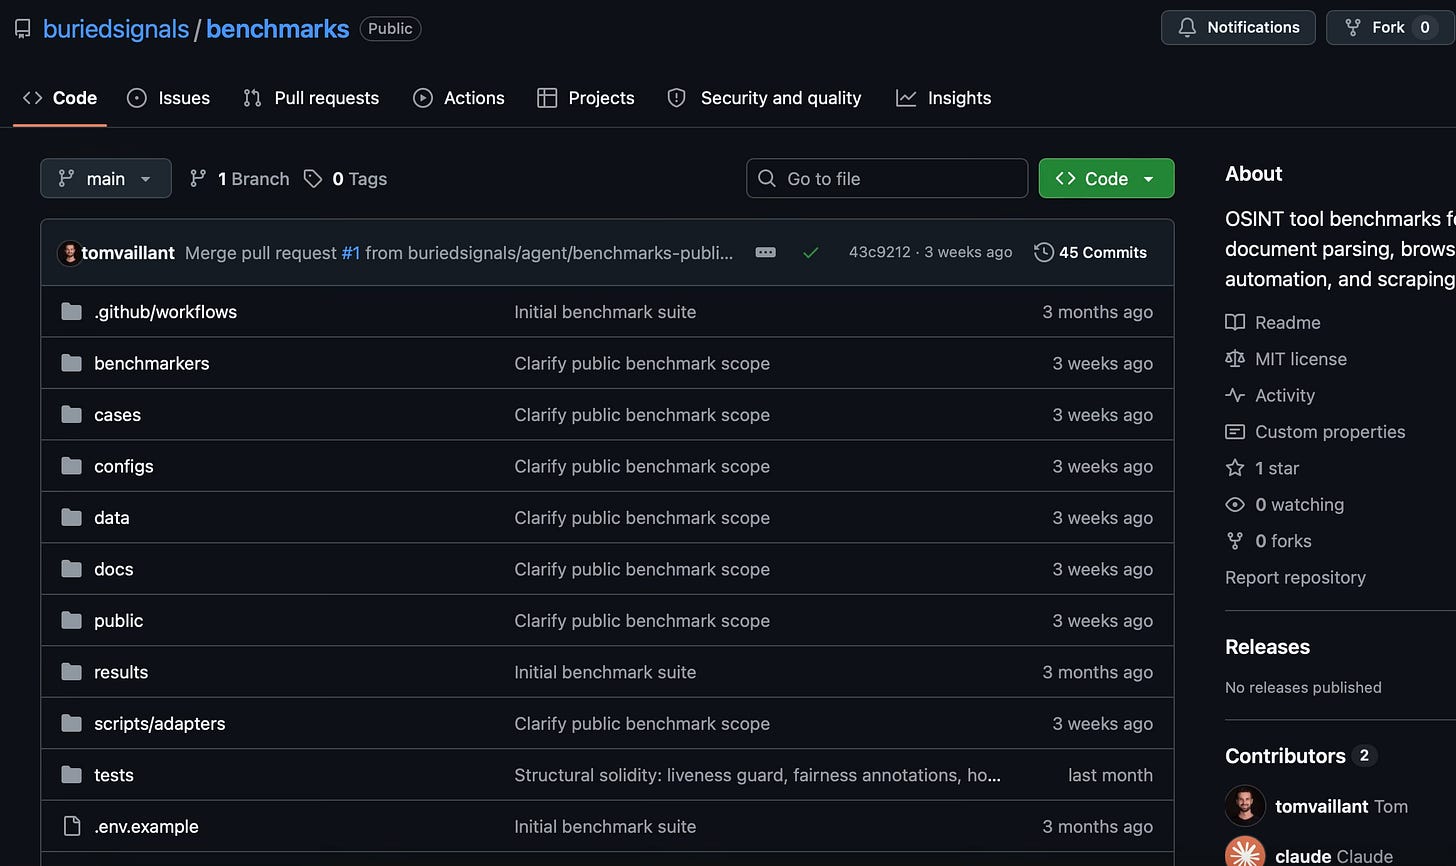Screen dimensions: 1456x866
Task: Open the MIT license link
Action: [1286, 359]
